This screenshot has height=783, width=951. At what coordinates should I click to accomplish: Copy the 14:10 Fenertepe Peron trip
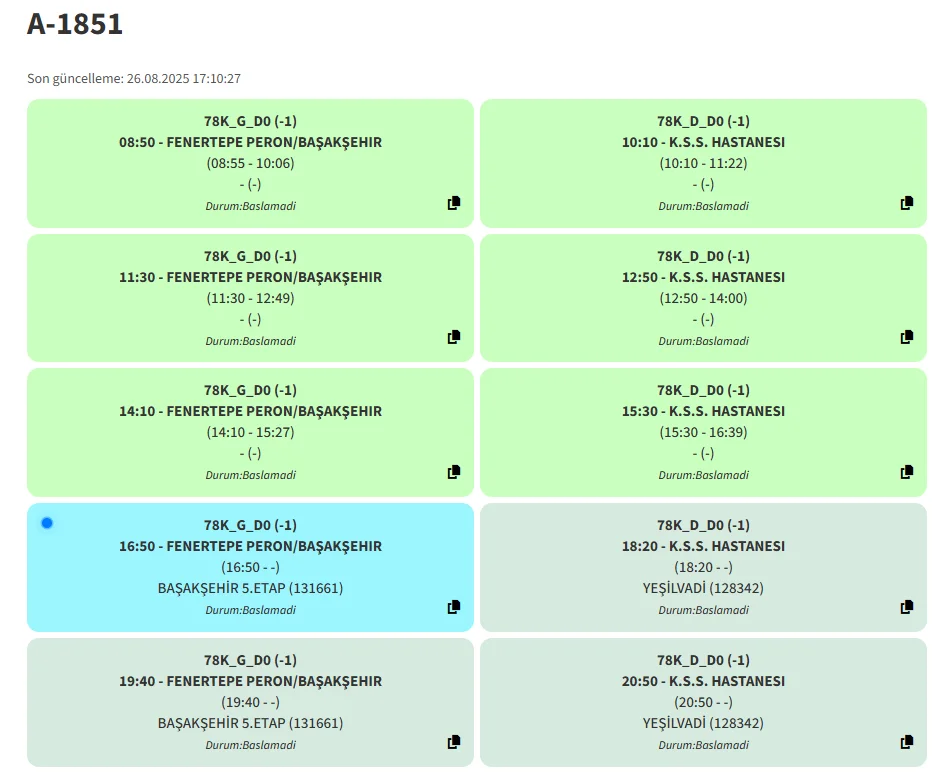[454, 472]
